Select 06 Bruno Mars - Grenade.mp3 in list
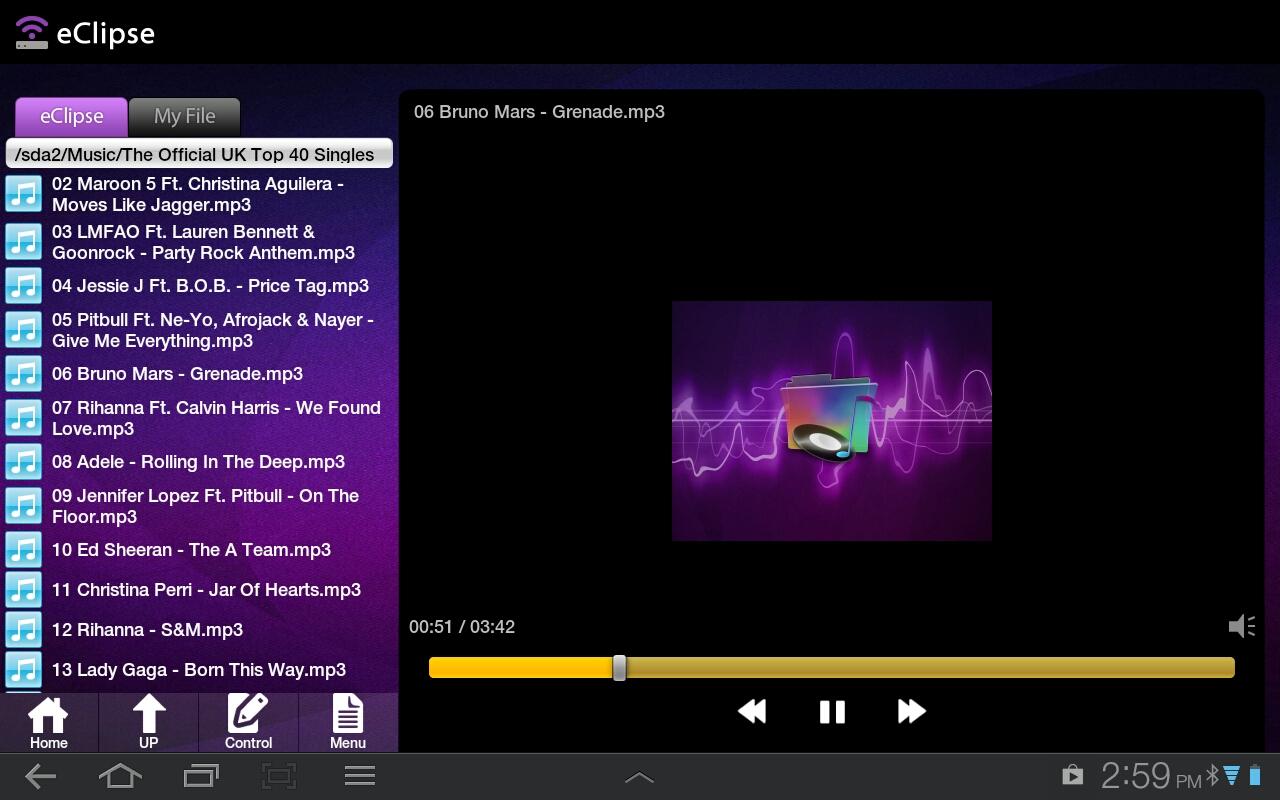This screenshot has height=800, width=1280. (x=177, y=374)
